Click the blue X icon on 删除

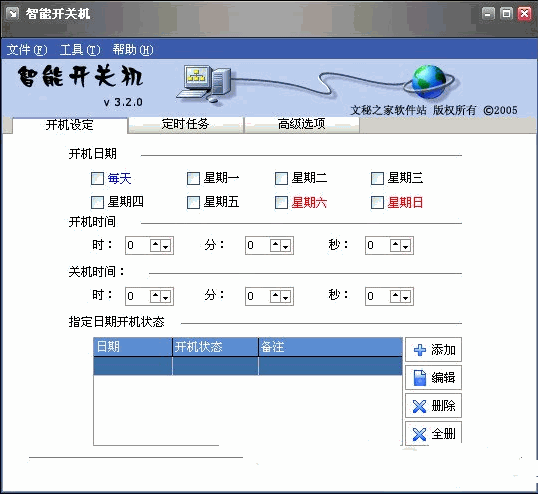(x=419, y=406)
